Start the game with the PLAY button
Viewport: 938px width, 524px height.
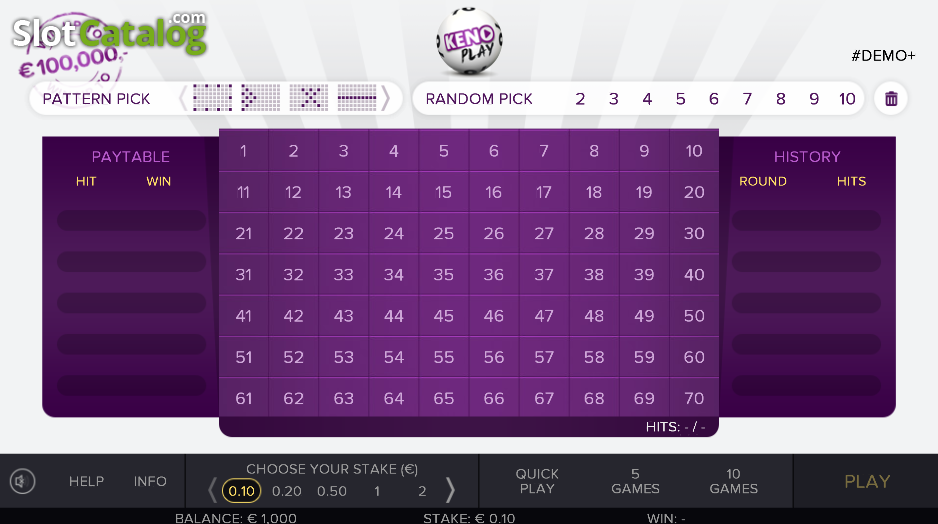point(867,482)
